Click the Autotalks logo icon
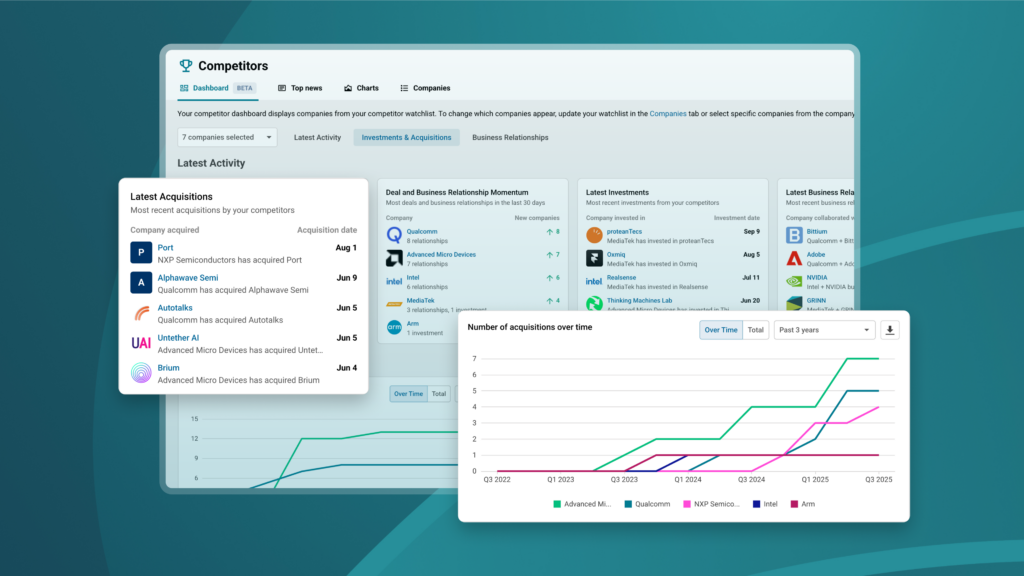1024x576 pixels. coord(141,313)
